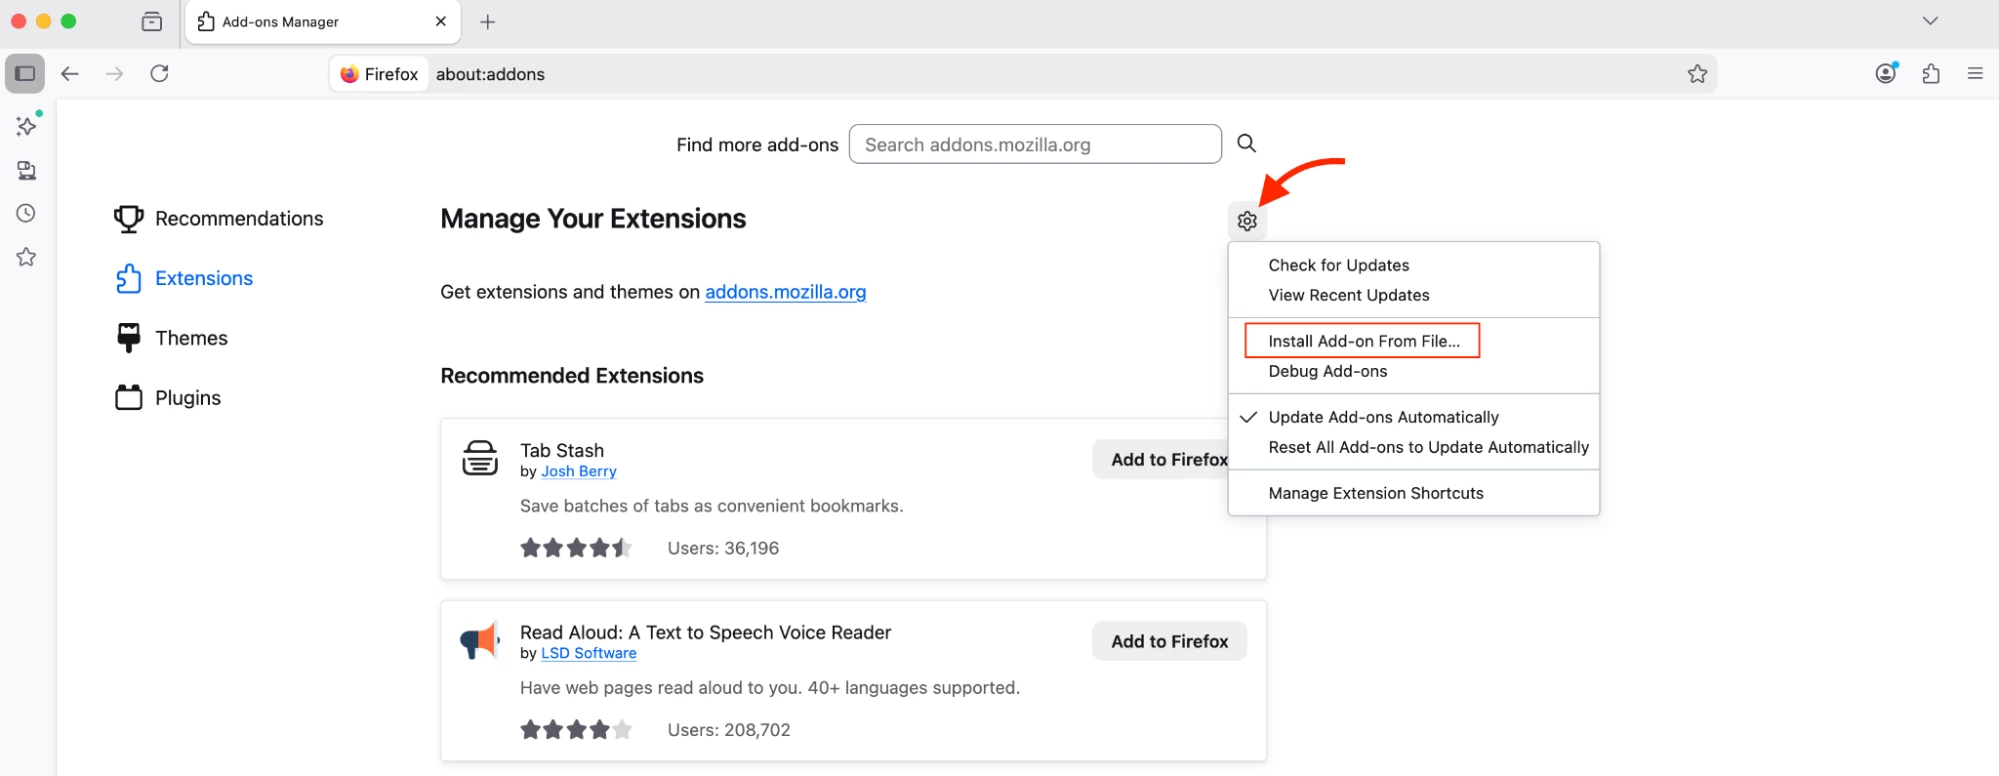This screenshot has height=776, width=1999.
Task: Click the 'Manage Your Extensions' heading
Action: (593, 219)
